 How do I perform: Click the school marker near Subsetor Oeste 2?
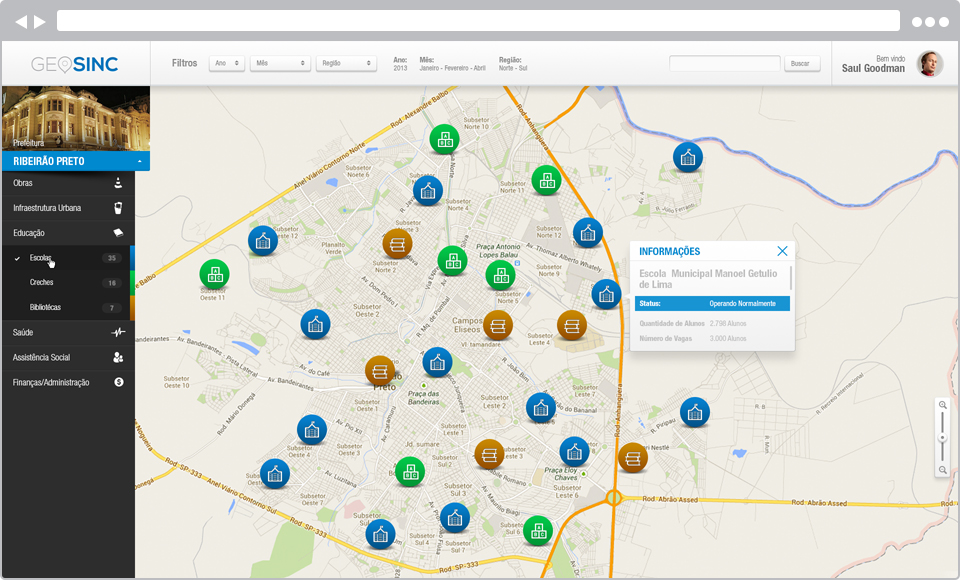tap(315, 325)
